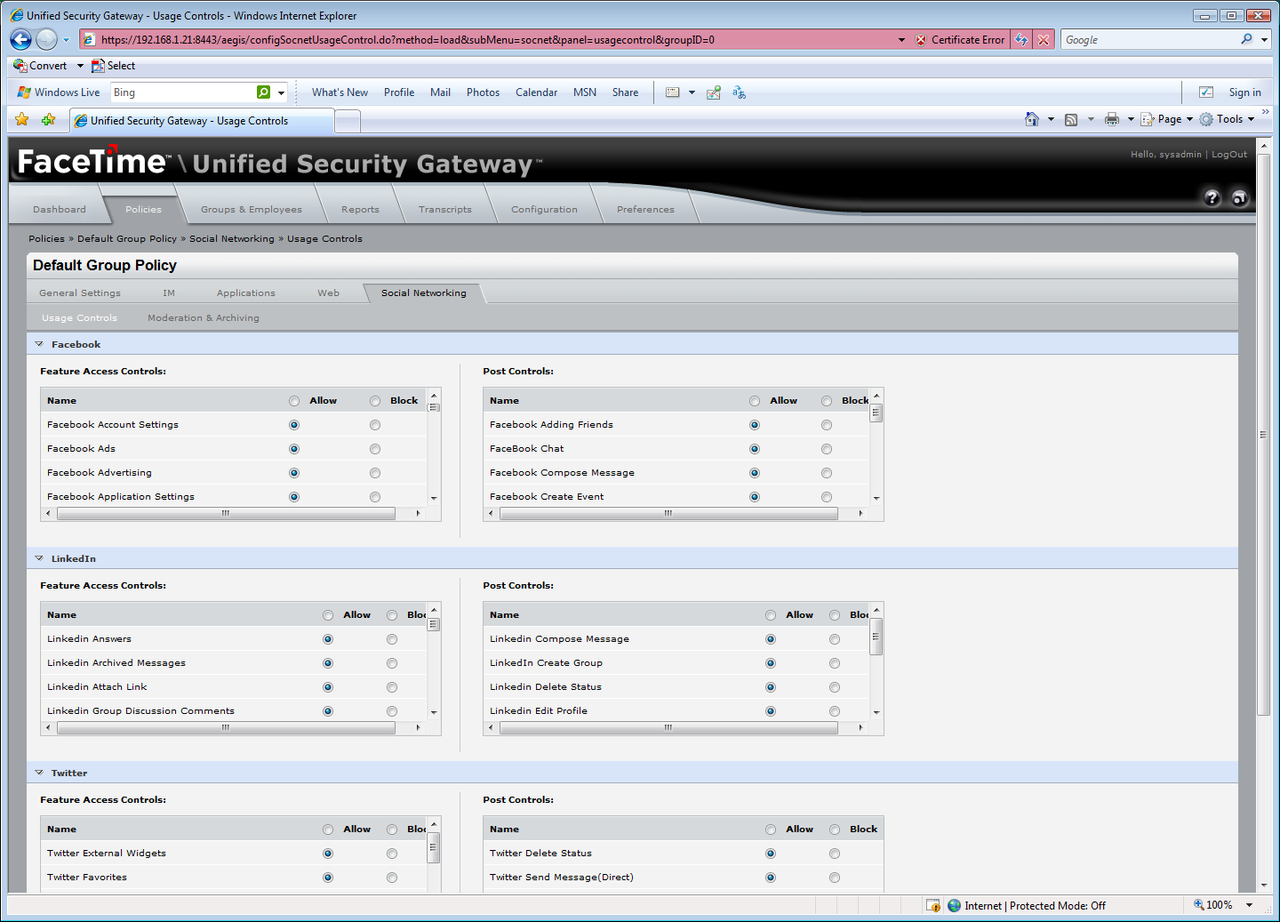1280x922 pixels.
Task: Open the IM policy tab
Action: pyautogui.click(x=169, y=293)
